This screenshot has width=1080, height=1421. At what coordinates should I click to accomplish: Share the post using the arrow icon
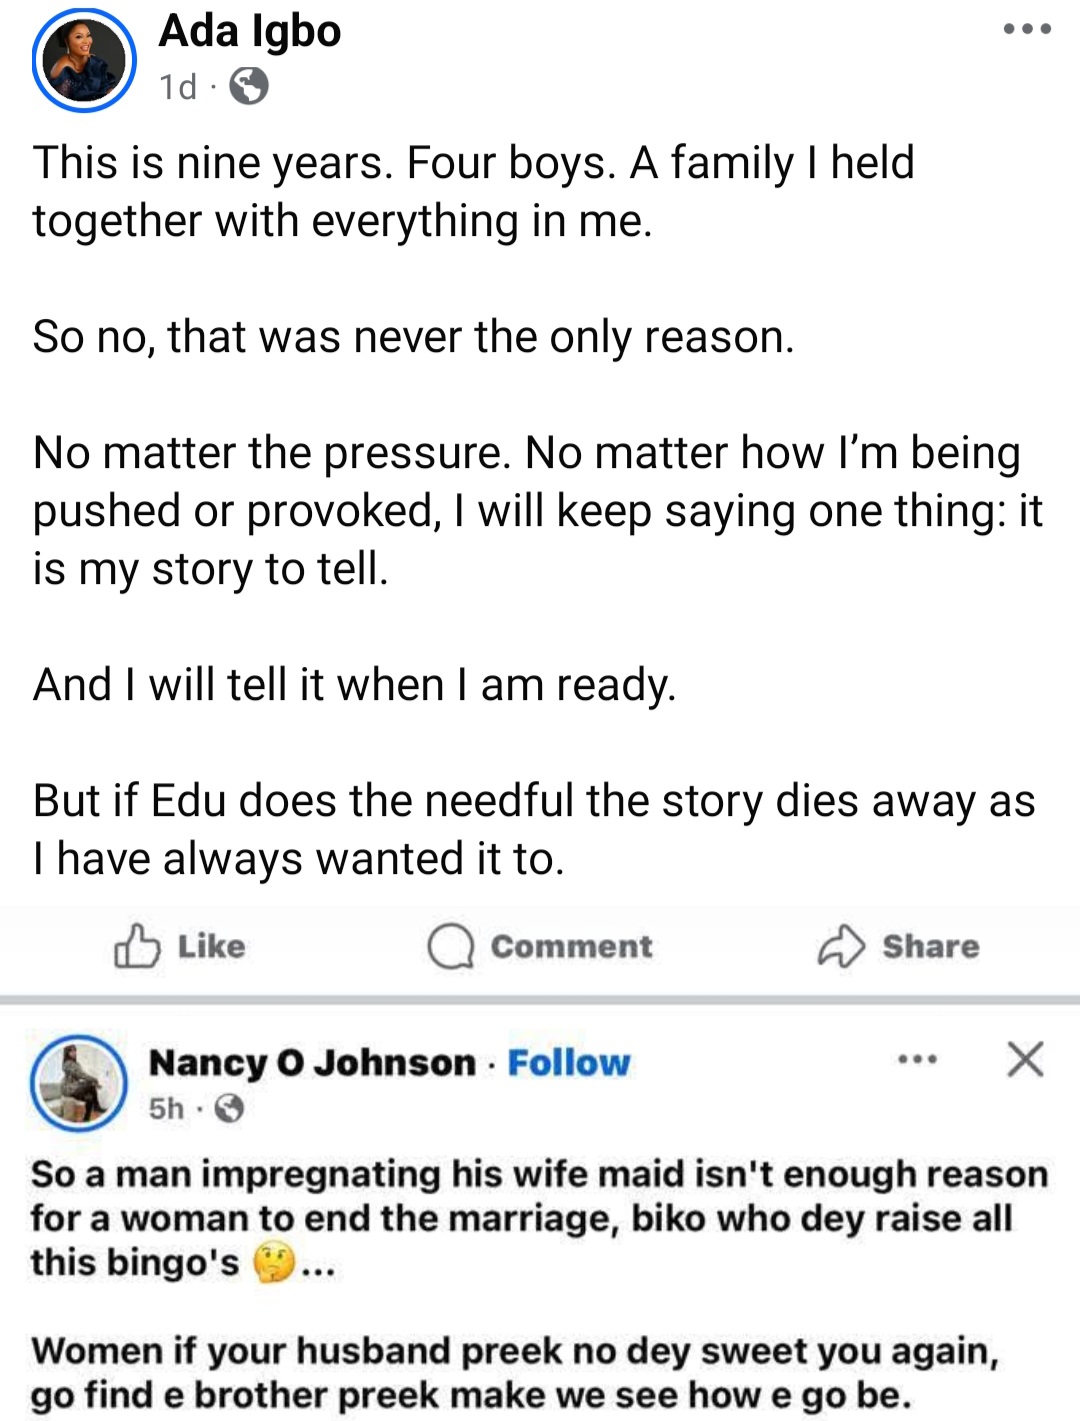(898, 946)
